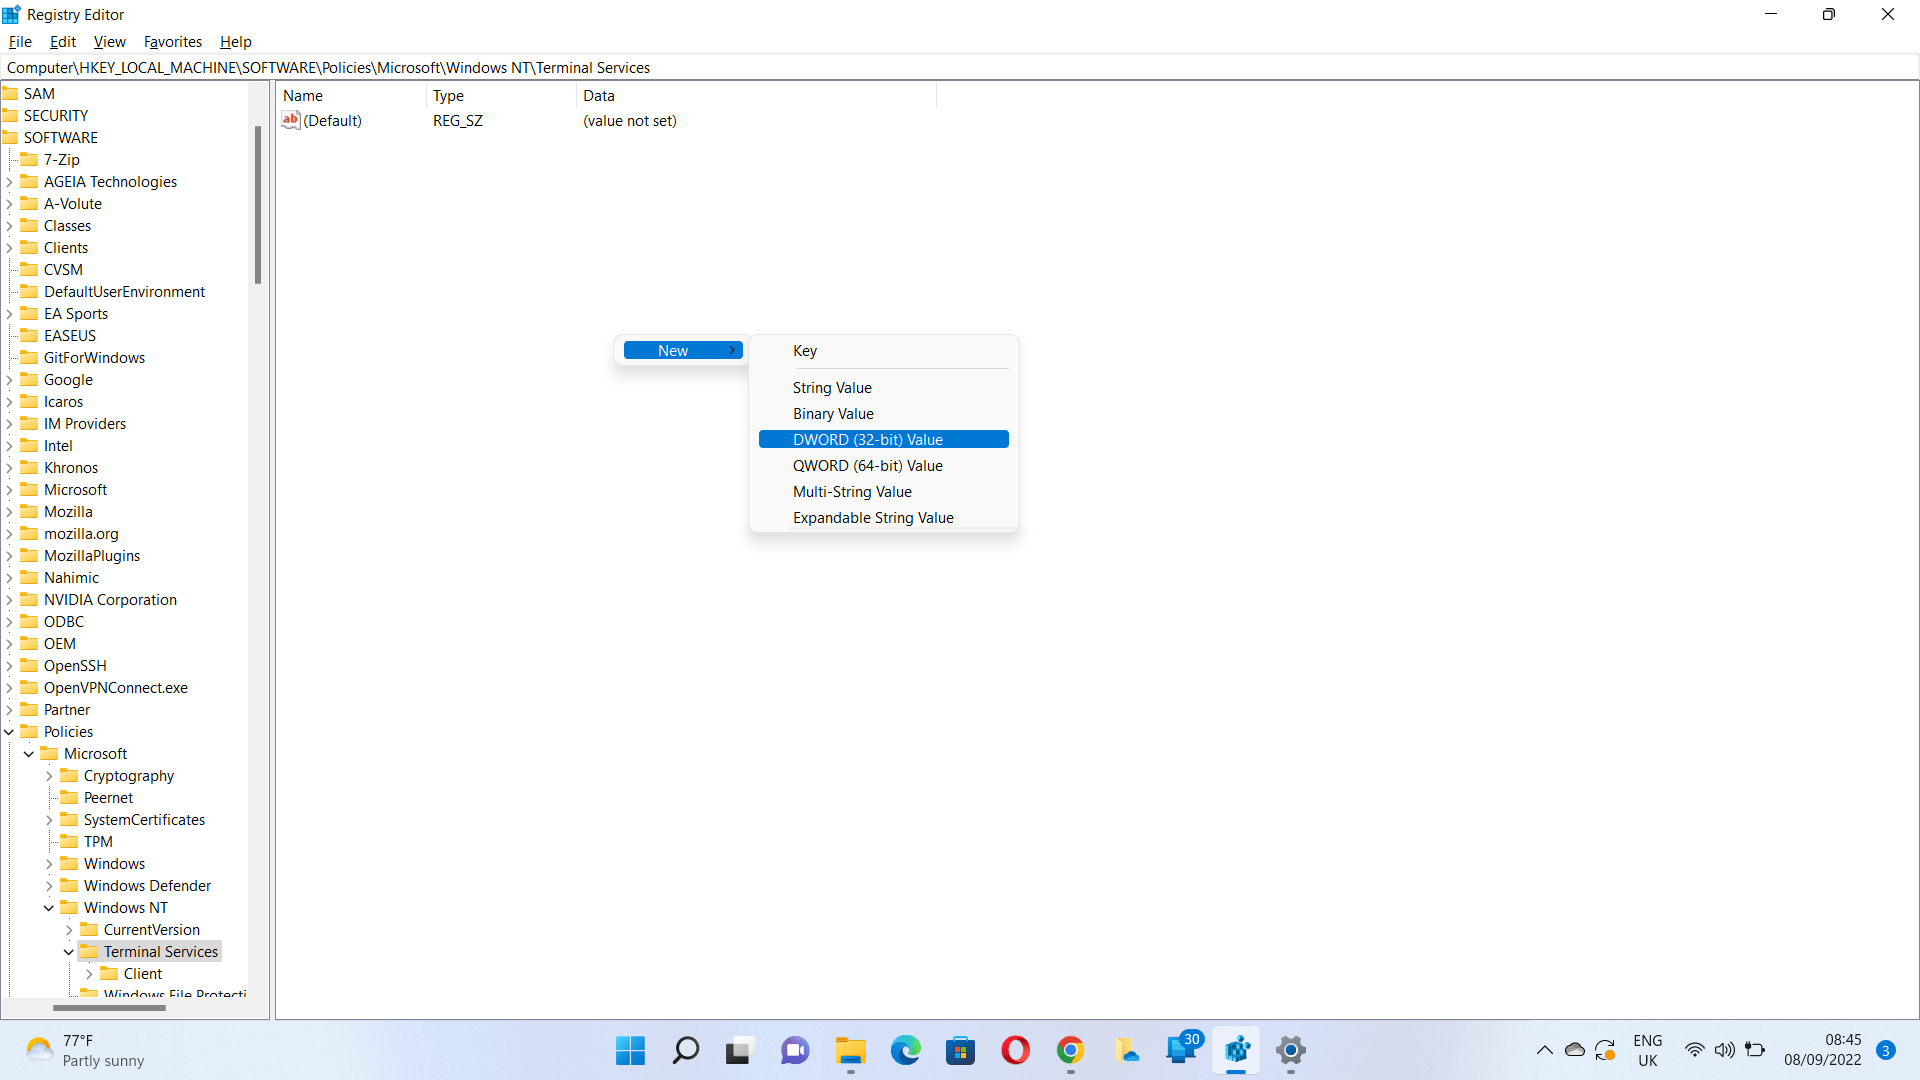Open Microsoft Edge from the taskbar
This screenshot has width=1920, height=1080.
coord(906,1051)
